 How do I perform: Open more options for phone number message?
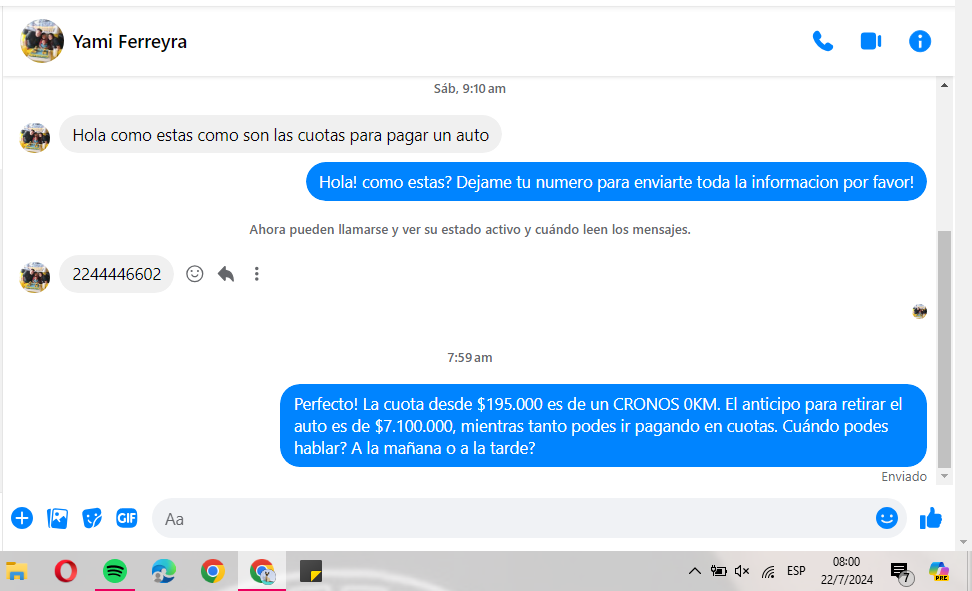pos(257,274)
